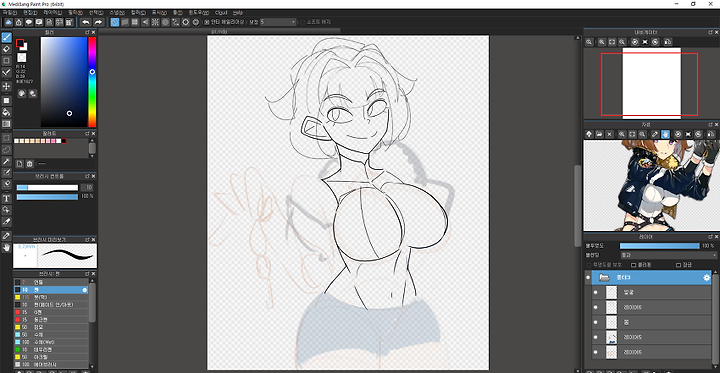Click the Redo arrow in top toolbar
Screen dimensions: 720x373
pyautogui.click(x=98, y=22)
